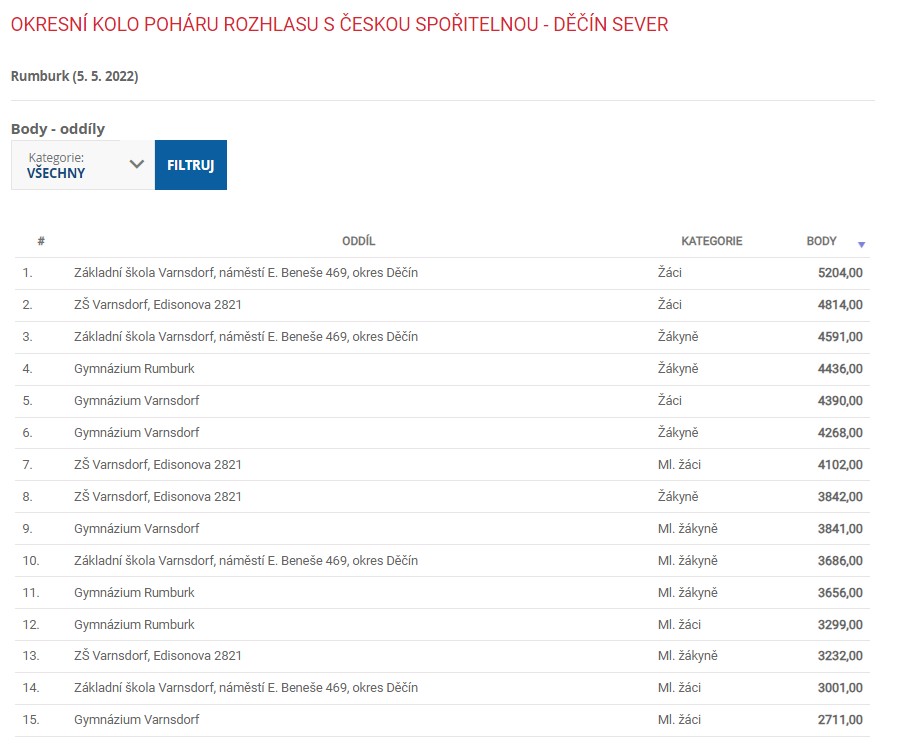Click Gymnázium Varnsdorf in row 15
The width and height of the screenshot is (900, 754).
coord(136,720)
